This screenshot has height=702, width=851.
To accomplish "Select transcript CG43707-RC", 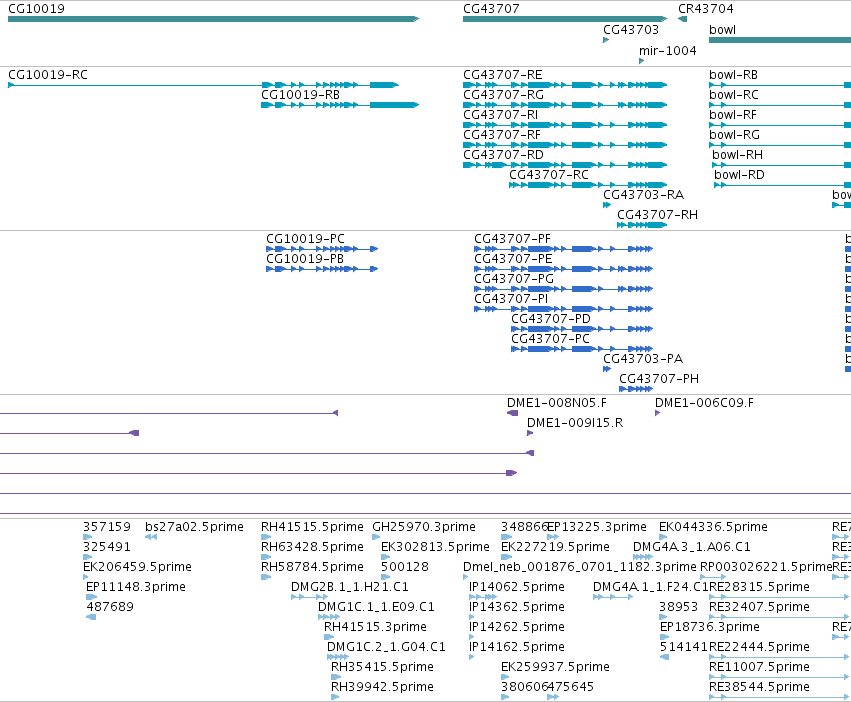I will tap(588, 185).
